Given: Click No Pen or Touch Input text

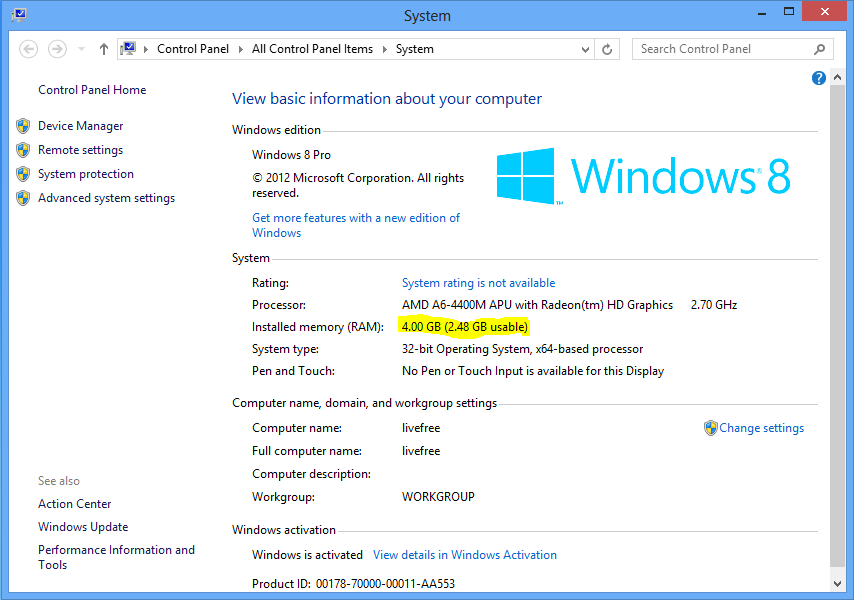Looking at the screenshot, I should [x=533, y=371].
